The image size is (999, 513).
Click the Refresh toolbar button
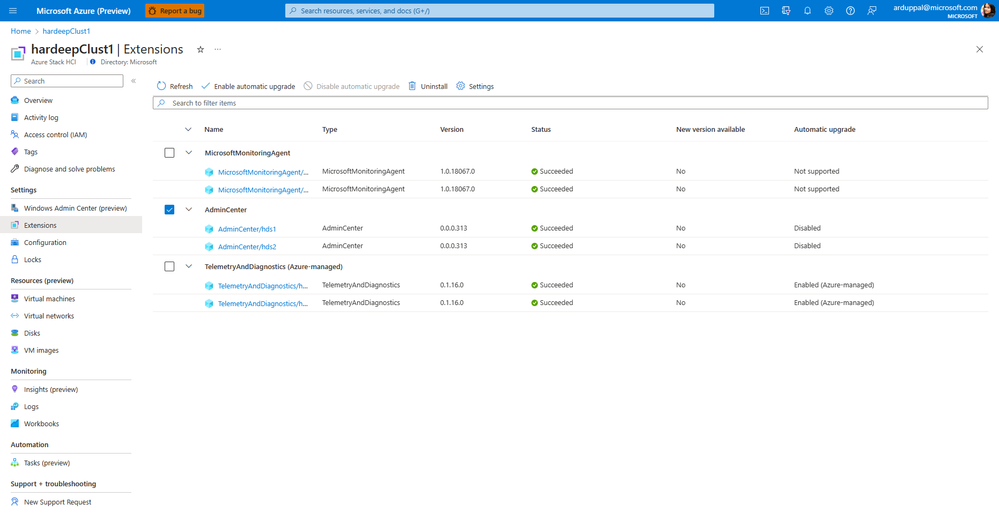tap(175, 86)
